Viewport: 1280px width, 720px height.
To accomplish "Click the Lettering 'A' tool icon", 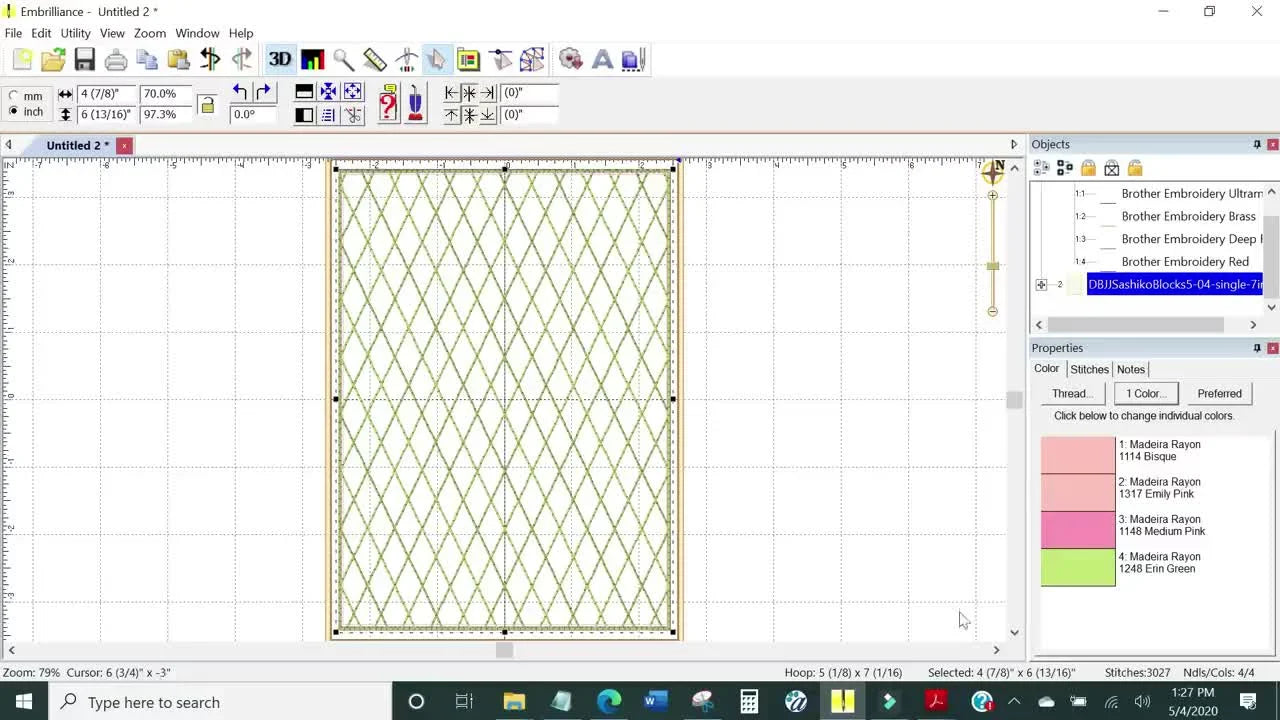I will [x=602, y=60].
